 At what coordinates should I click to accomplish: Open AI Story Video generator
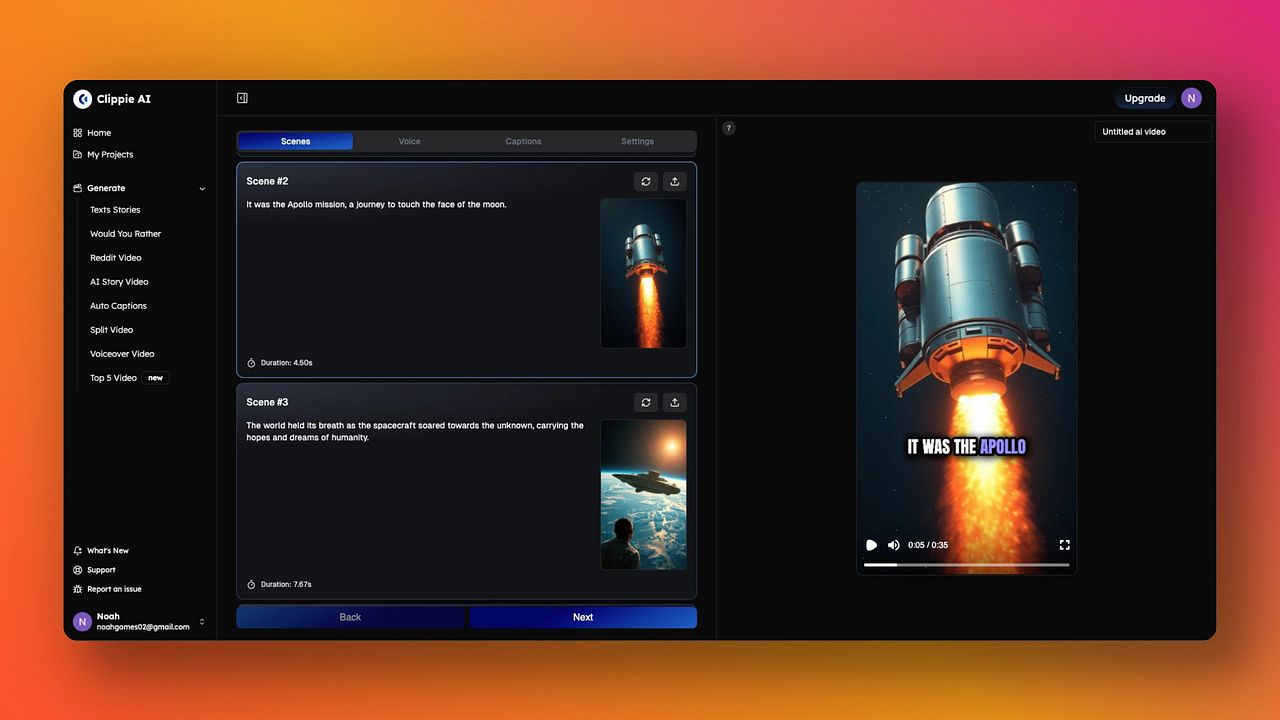pos(119,282)
